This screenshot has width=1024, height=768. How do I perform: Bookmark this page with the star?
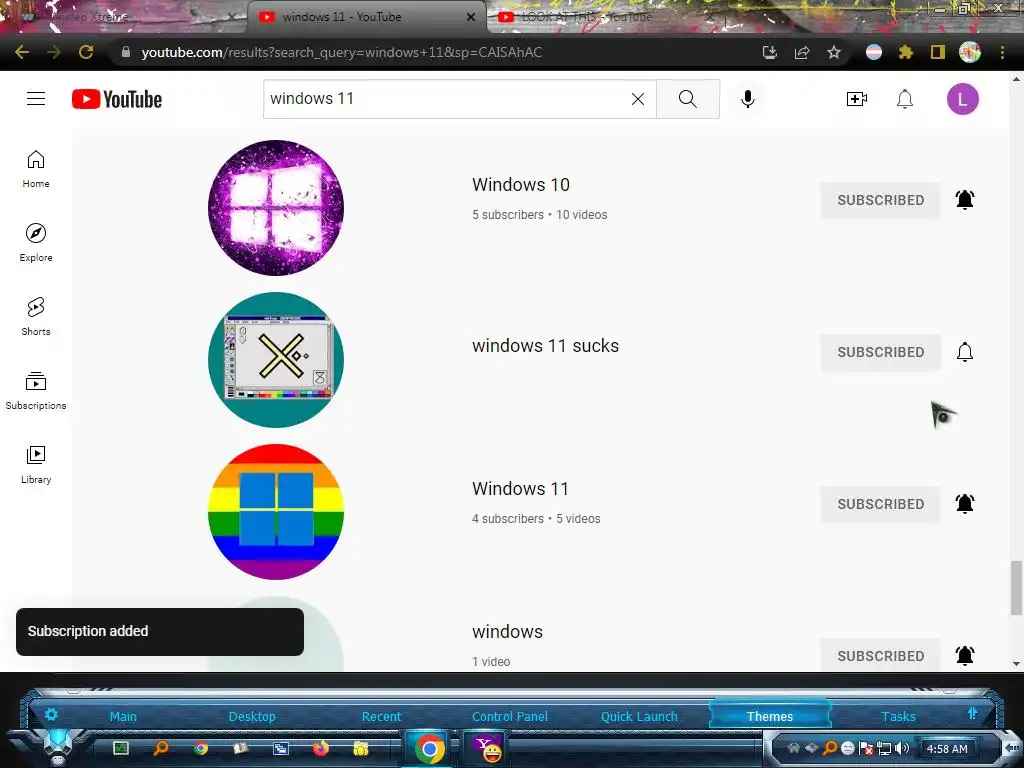coord(833,52)
